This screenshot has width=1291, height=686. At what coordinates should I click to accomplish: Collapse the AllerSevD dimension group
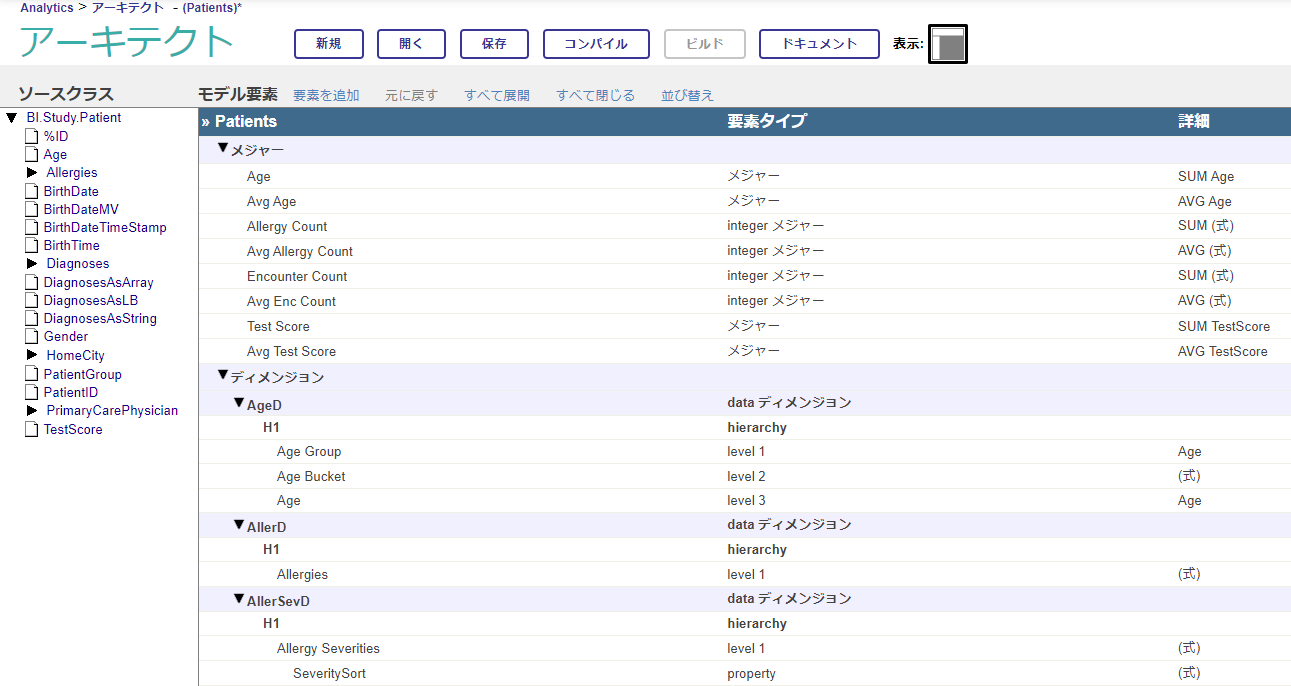point(239,600)
